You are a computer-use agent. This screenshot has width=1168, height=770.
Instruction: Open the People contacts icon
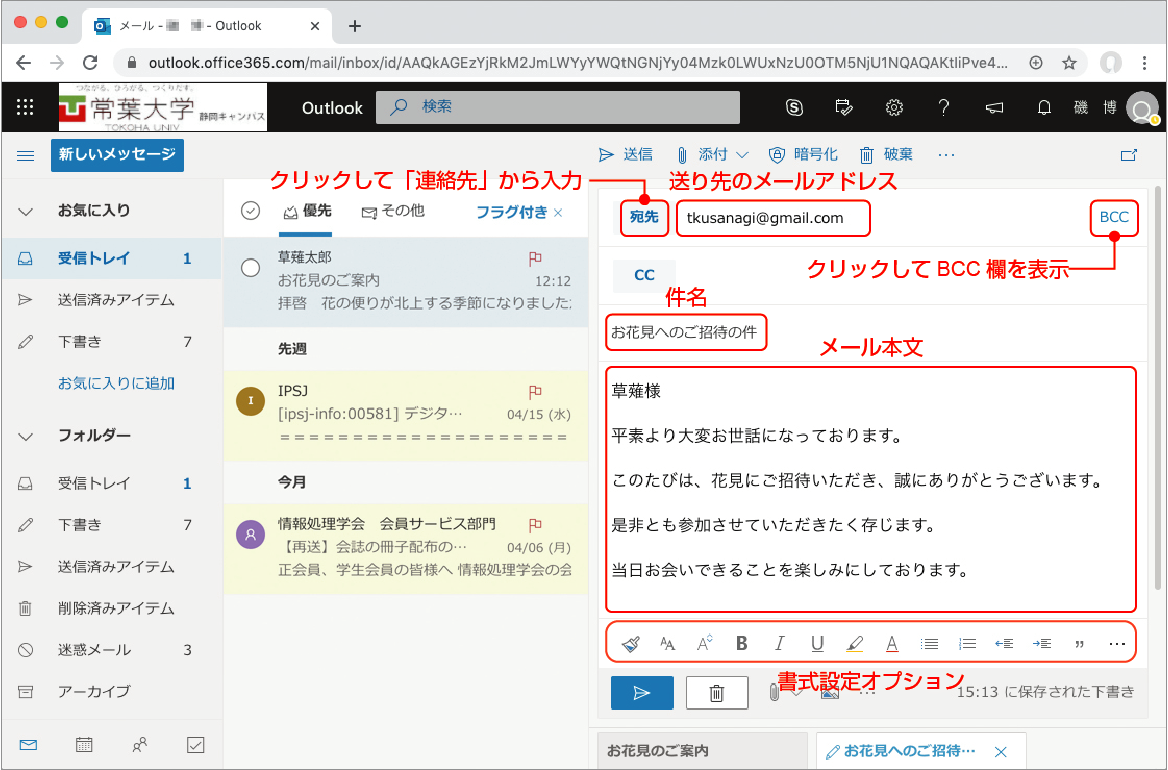140,745
